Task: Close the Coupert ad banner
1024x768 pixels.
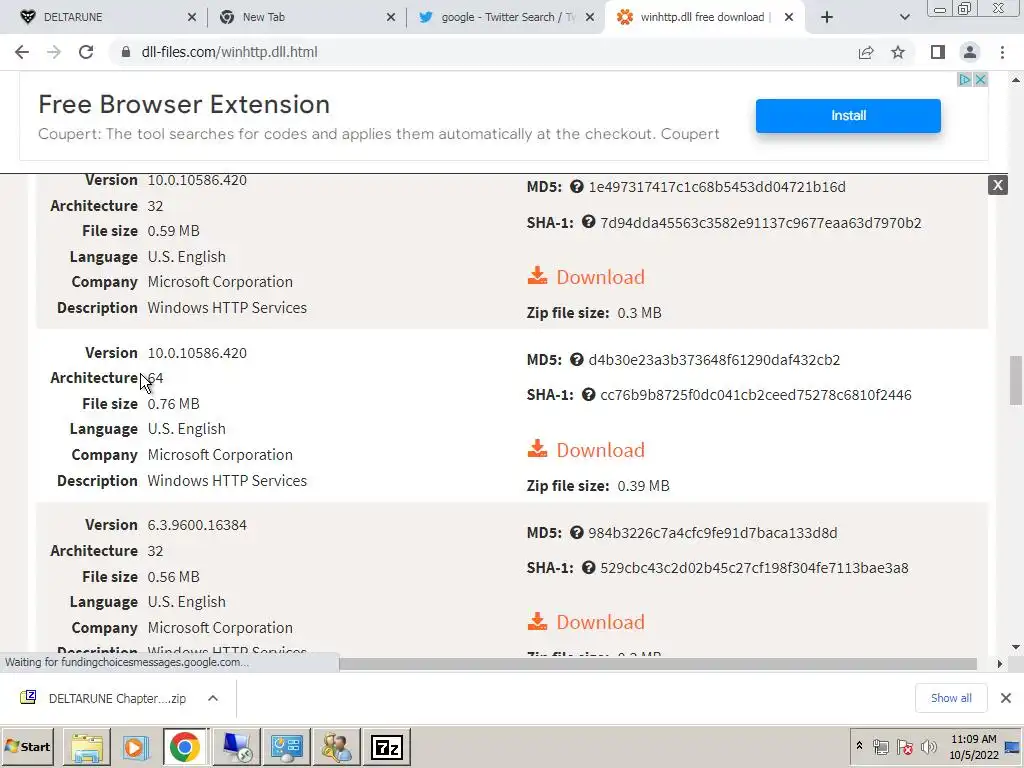Action: [x=980, y=80]
